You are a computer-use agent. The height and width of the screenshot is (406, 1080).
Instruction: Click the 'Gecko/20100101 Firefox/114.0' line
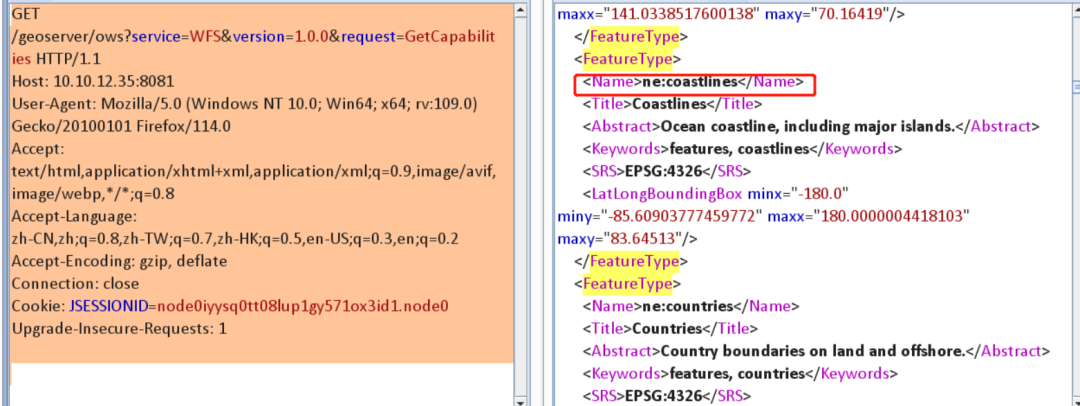[121, 126]
